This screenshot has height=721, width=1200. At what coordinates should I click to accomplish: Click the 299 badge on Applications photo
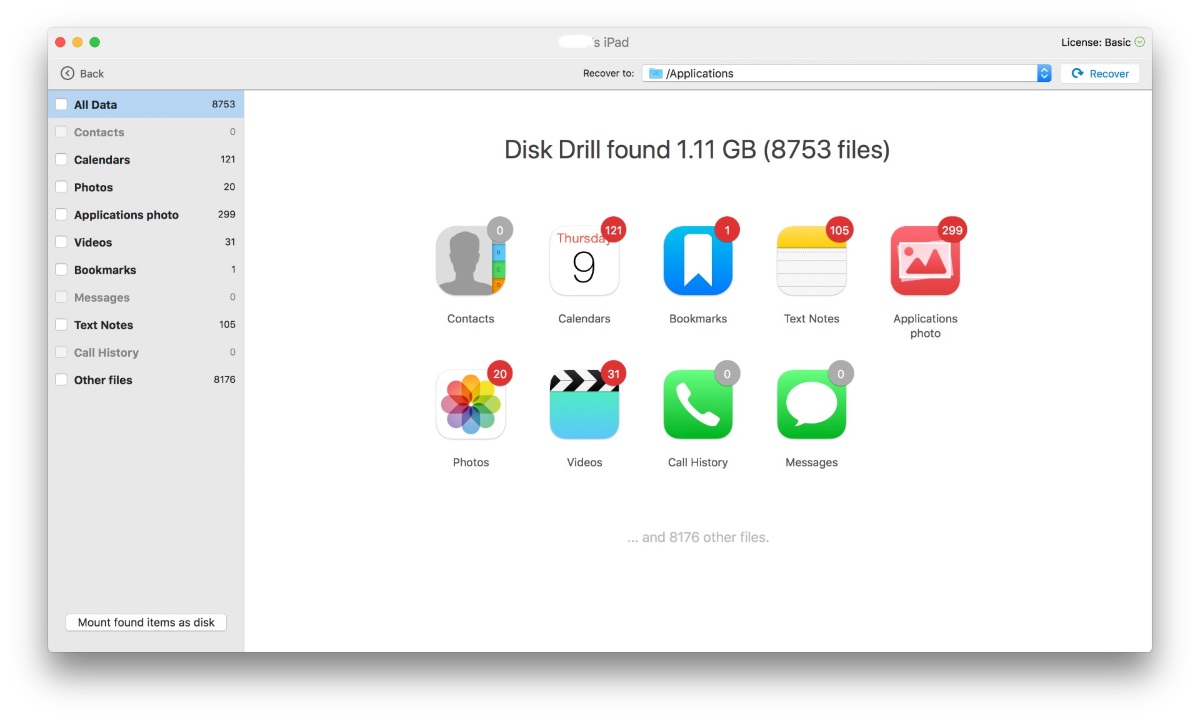[x=952, y=231]
